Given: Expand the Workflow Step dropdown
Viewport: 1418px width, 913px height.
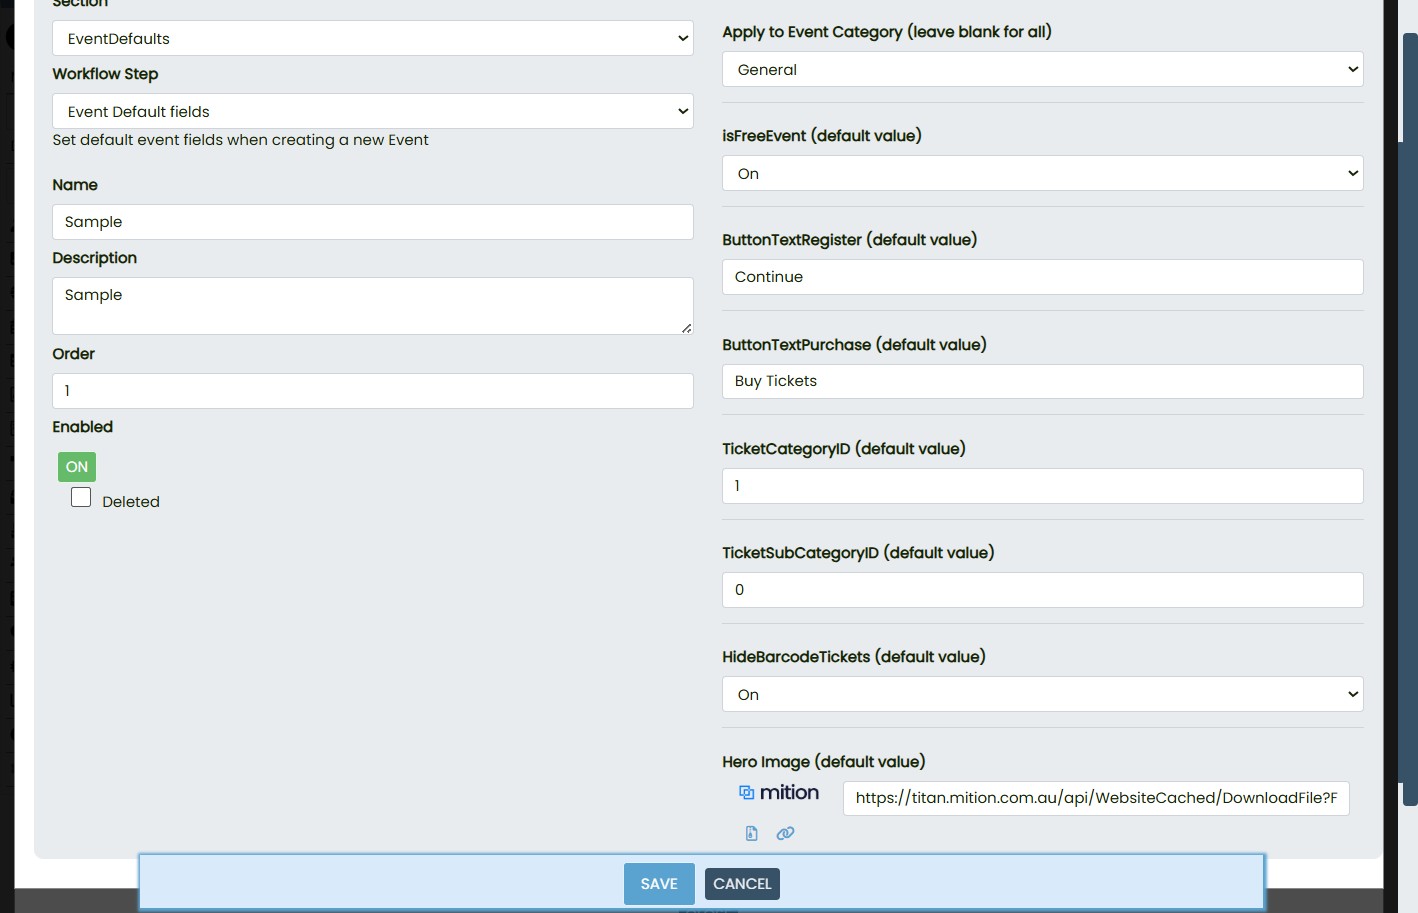Looking at the screenshot, I should 372,112.
